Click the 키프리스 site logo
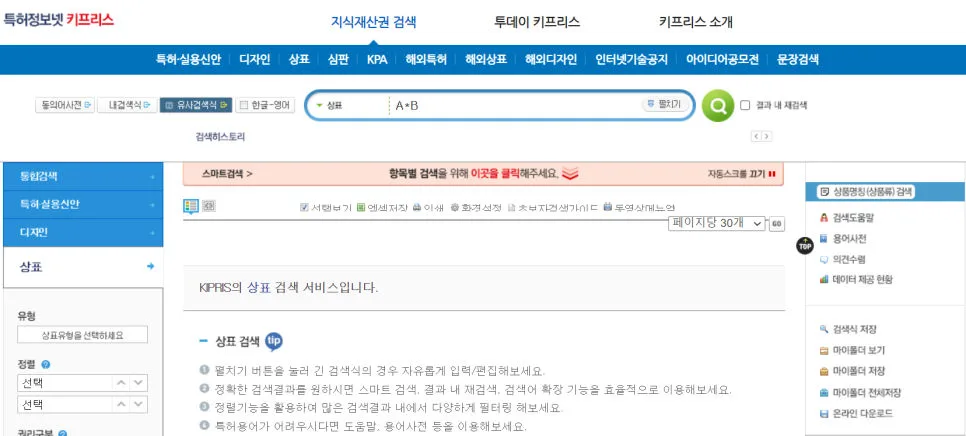 click(x=59, y=20)
